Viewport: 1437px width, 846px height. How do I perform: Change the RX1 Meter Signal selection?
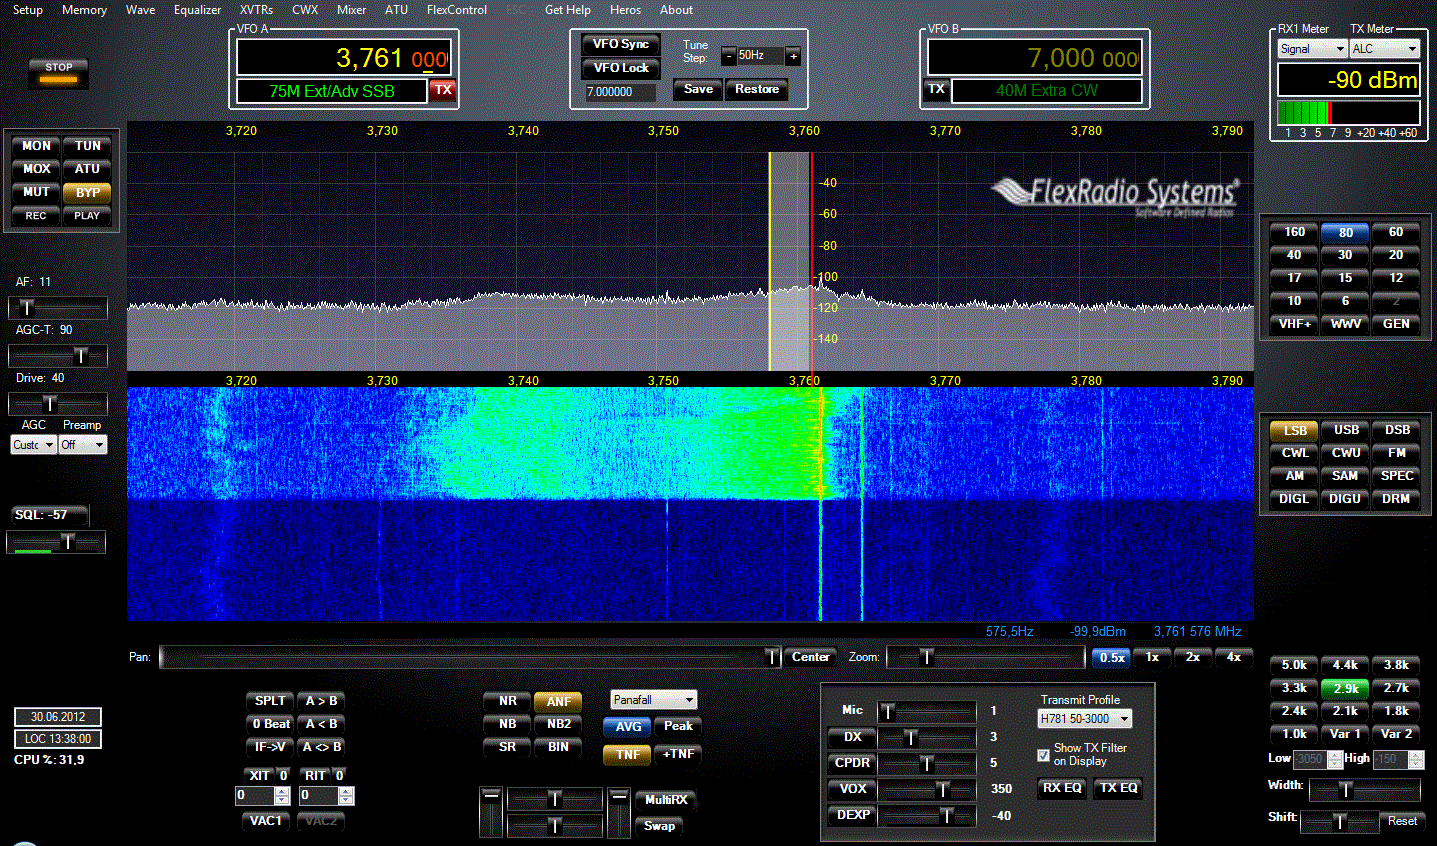pyautogui.click(x=1311, y=48)
